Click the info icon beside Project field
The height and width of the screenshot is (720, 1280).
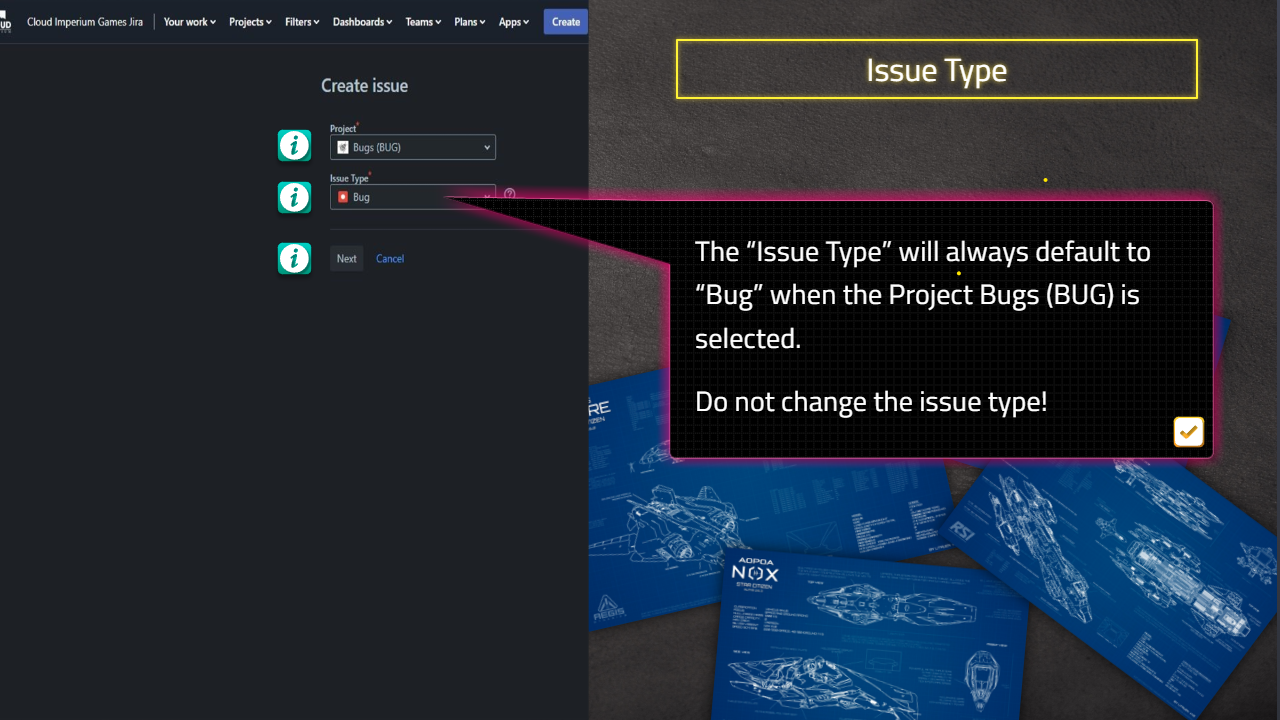click(x=294, y=146)
